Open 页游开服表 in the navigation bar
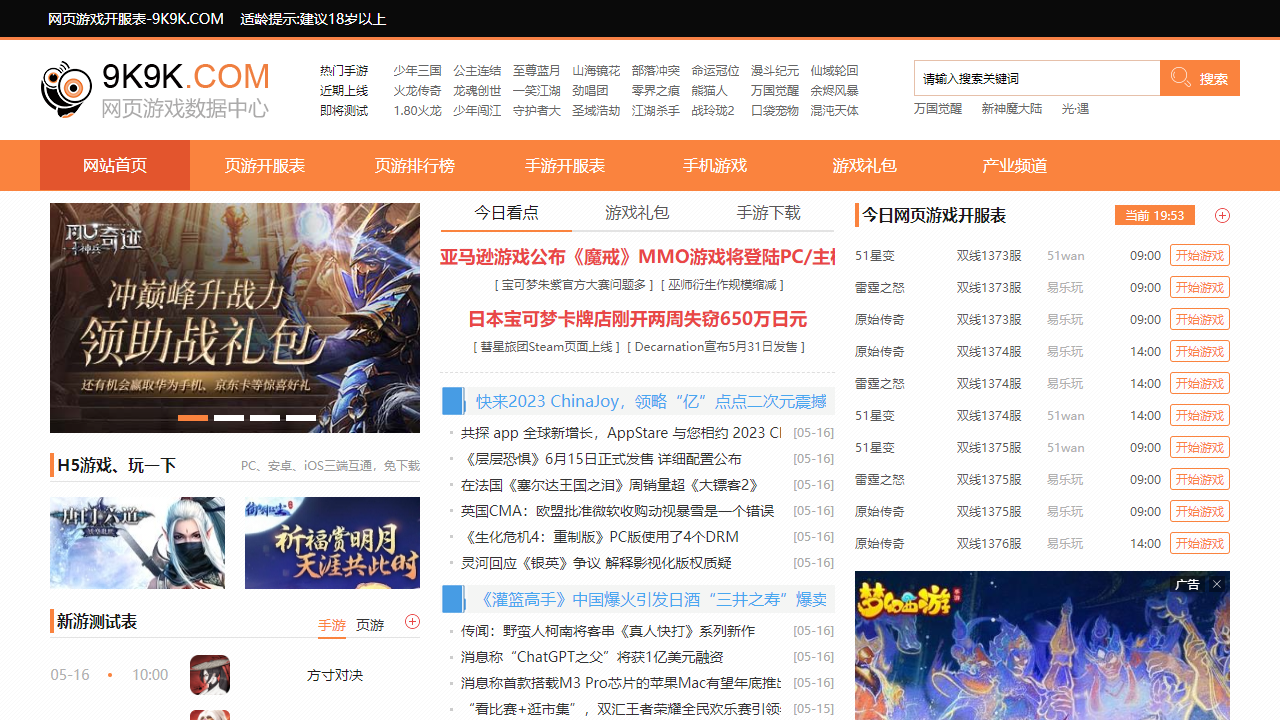Screen dimensions: 1280x720 pyautogui.click(x=265, y=165)
